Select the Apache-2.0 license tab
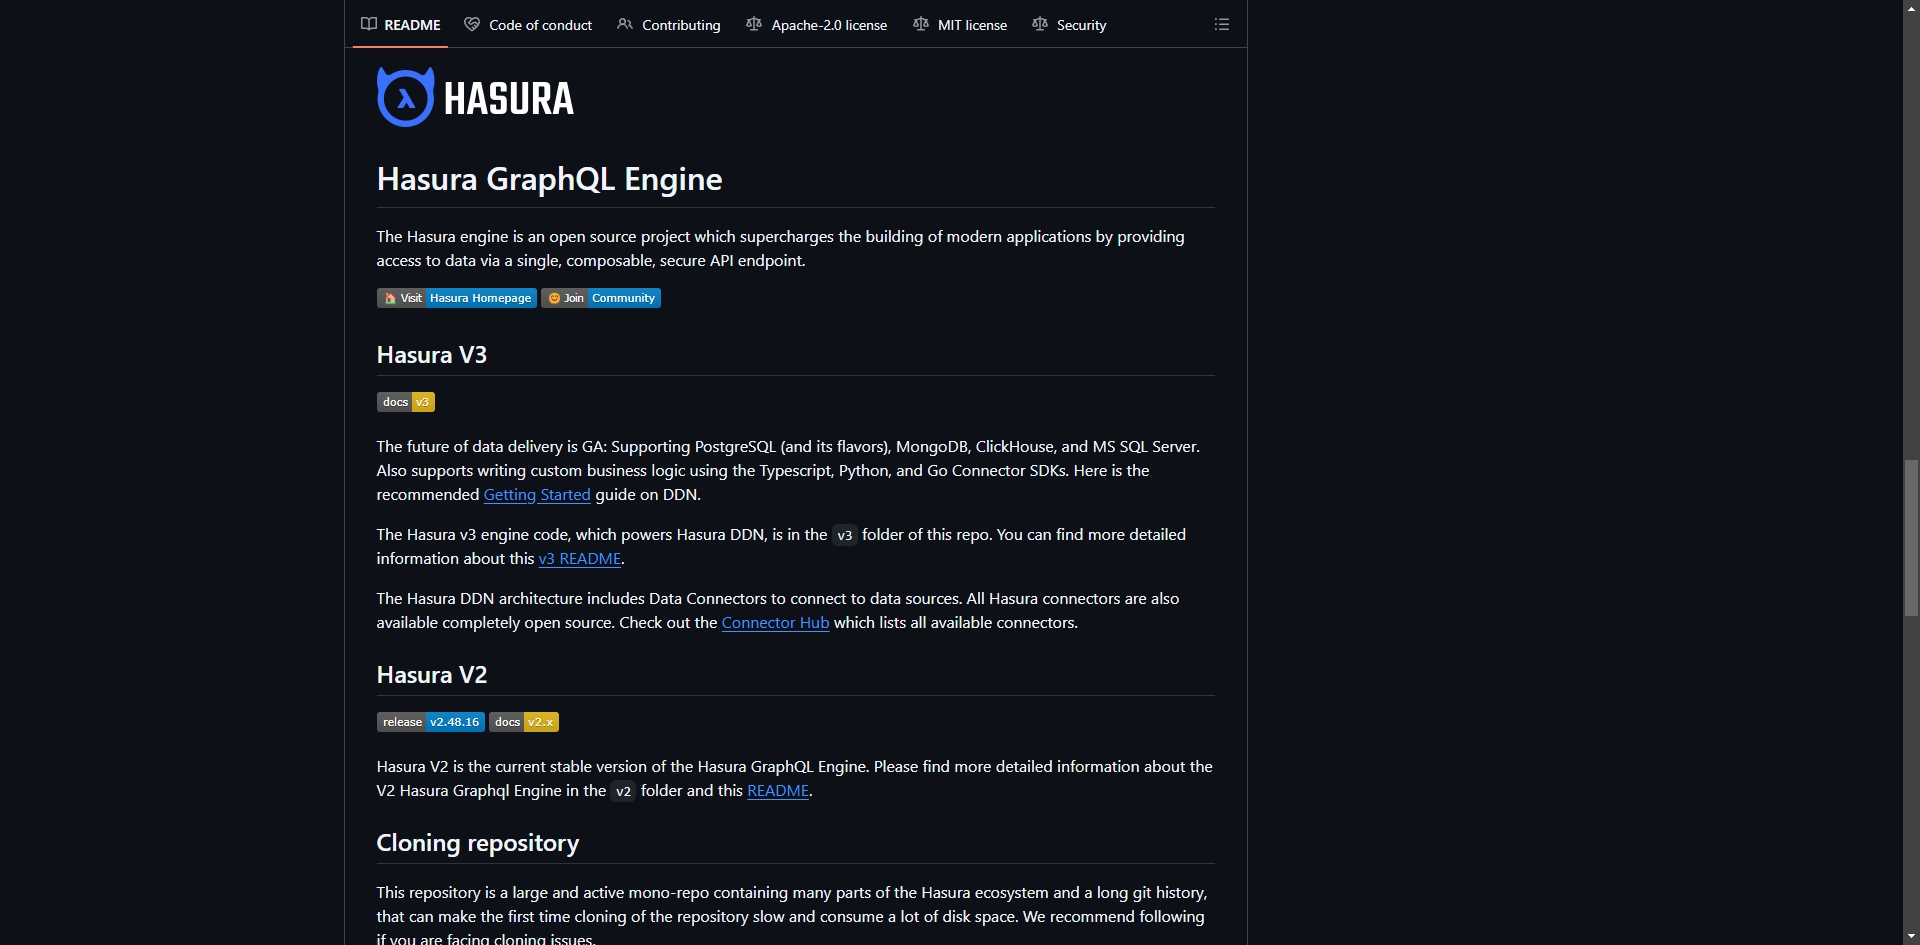 (x=817, y=25)
